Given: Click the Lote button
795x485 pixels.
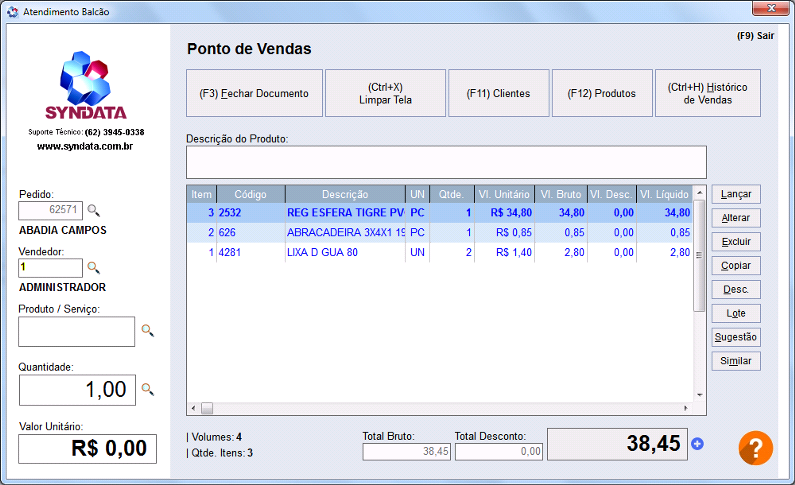Looking at the screenshot, I should point(736,313).
